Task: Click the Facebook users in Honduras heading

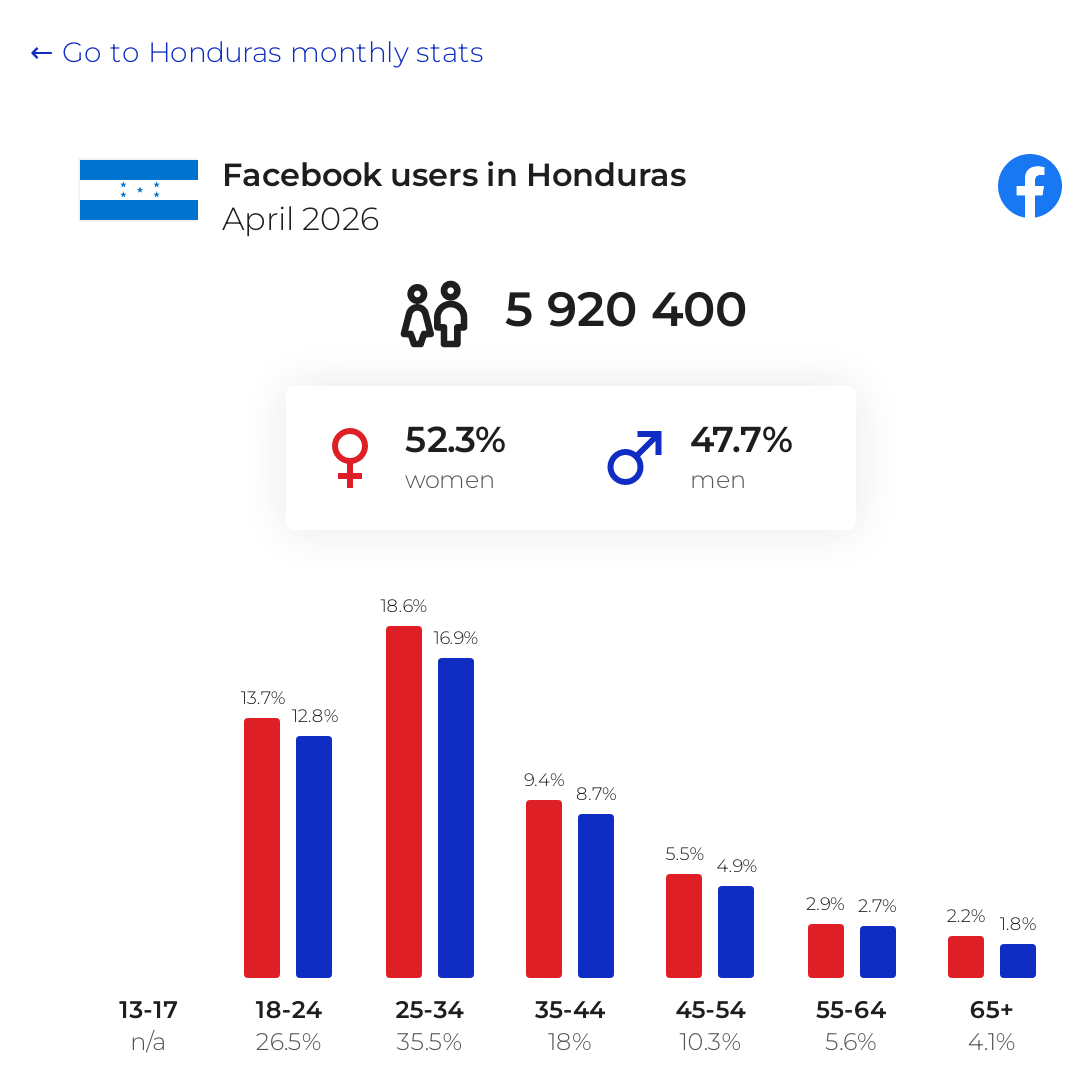Action: pyautogui.click(x=455, y=175)
